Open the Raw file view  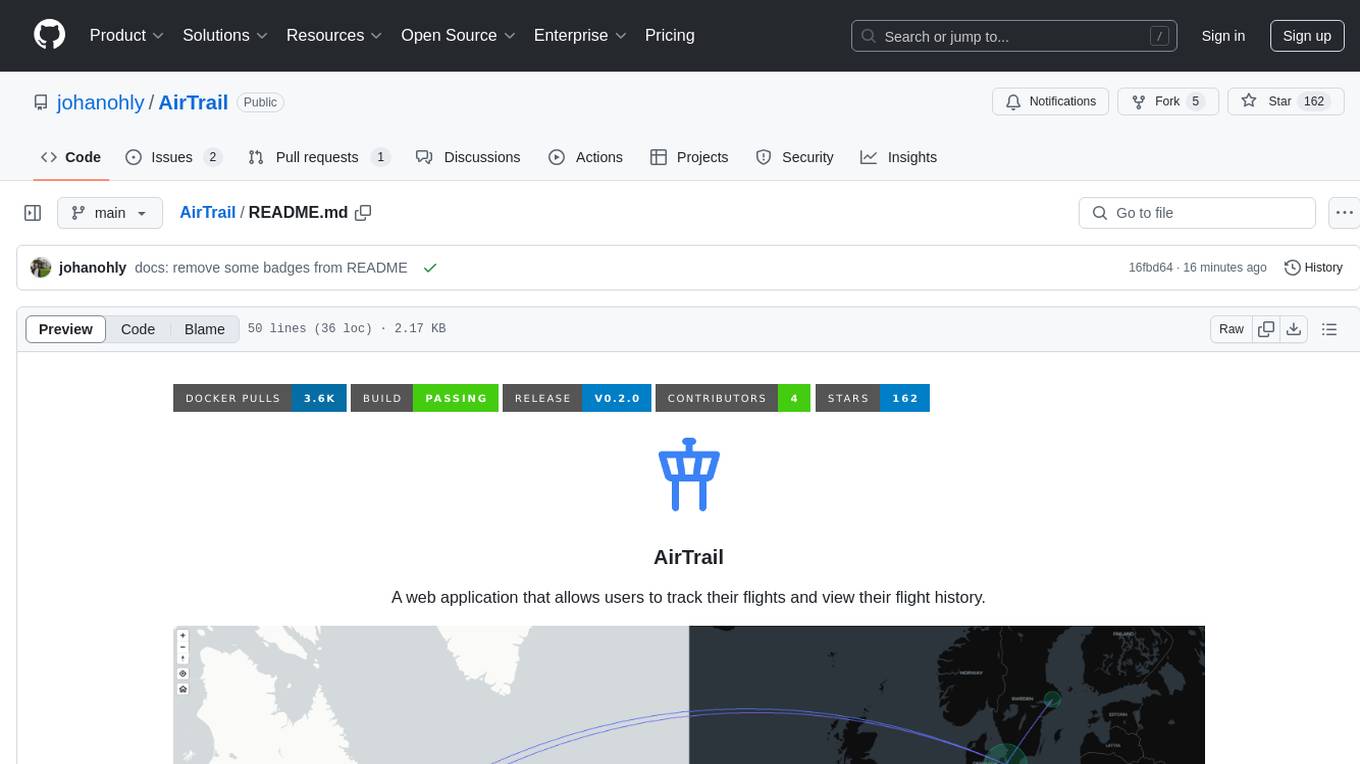click(1231, 329)
